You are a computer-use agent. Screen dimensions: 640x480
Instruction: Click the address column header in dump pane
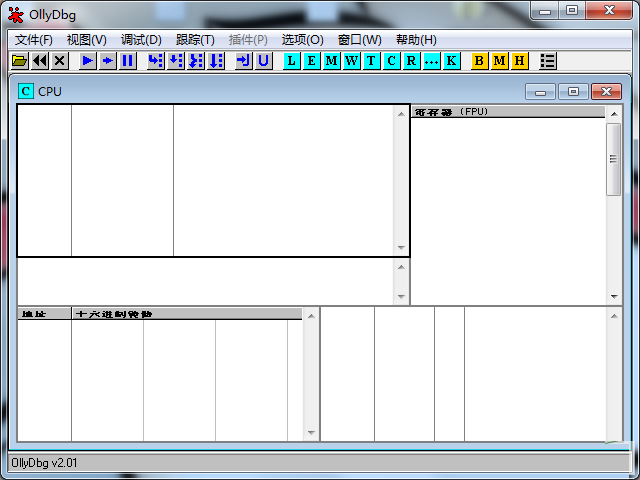[x=44, y=313]
